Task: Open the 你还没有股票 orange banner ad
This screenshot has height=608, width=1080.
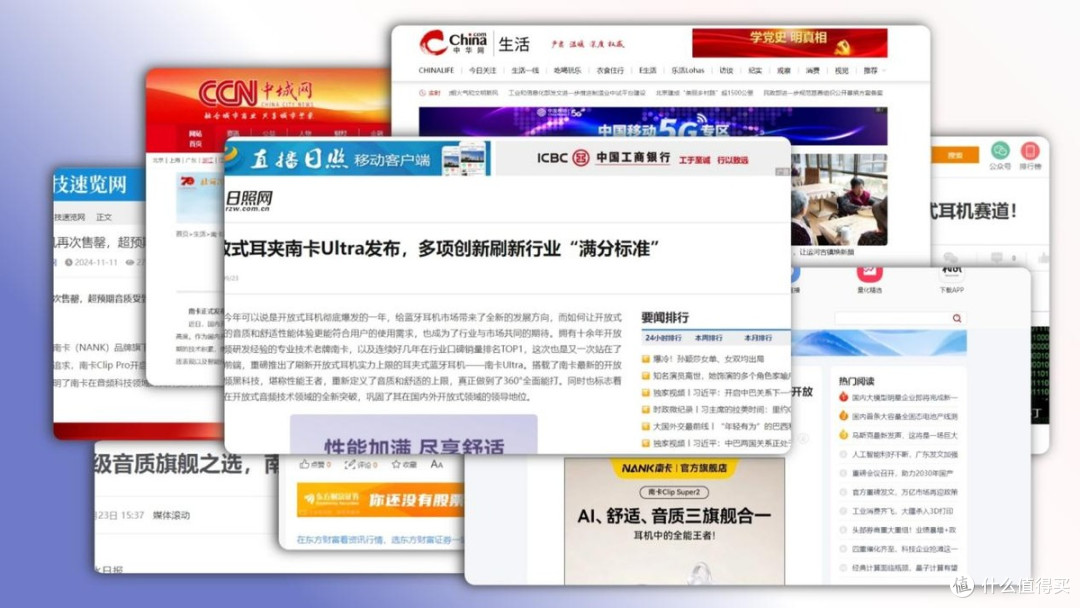Action: [x=380, y=500]
